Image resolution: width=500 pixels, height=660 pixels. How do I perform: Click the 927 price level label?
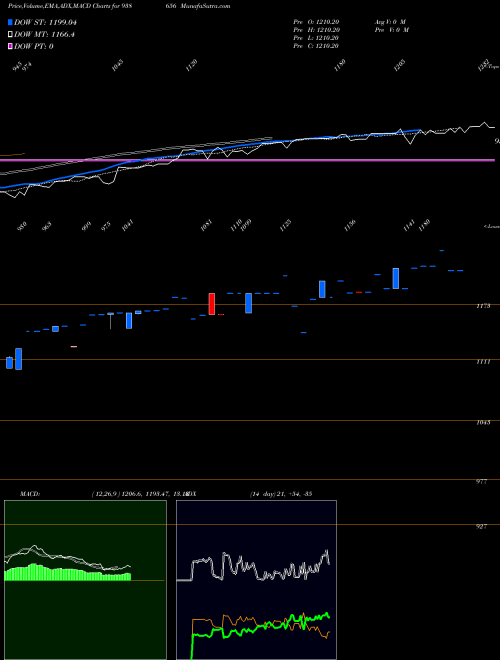coord(481,527)
